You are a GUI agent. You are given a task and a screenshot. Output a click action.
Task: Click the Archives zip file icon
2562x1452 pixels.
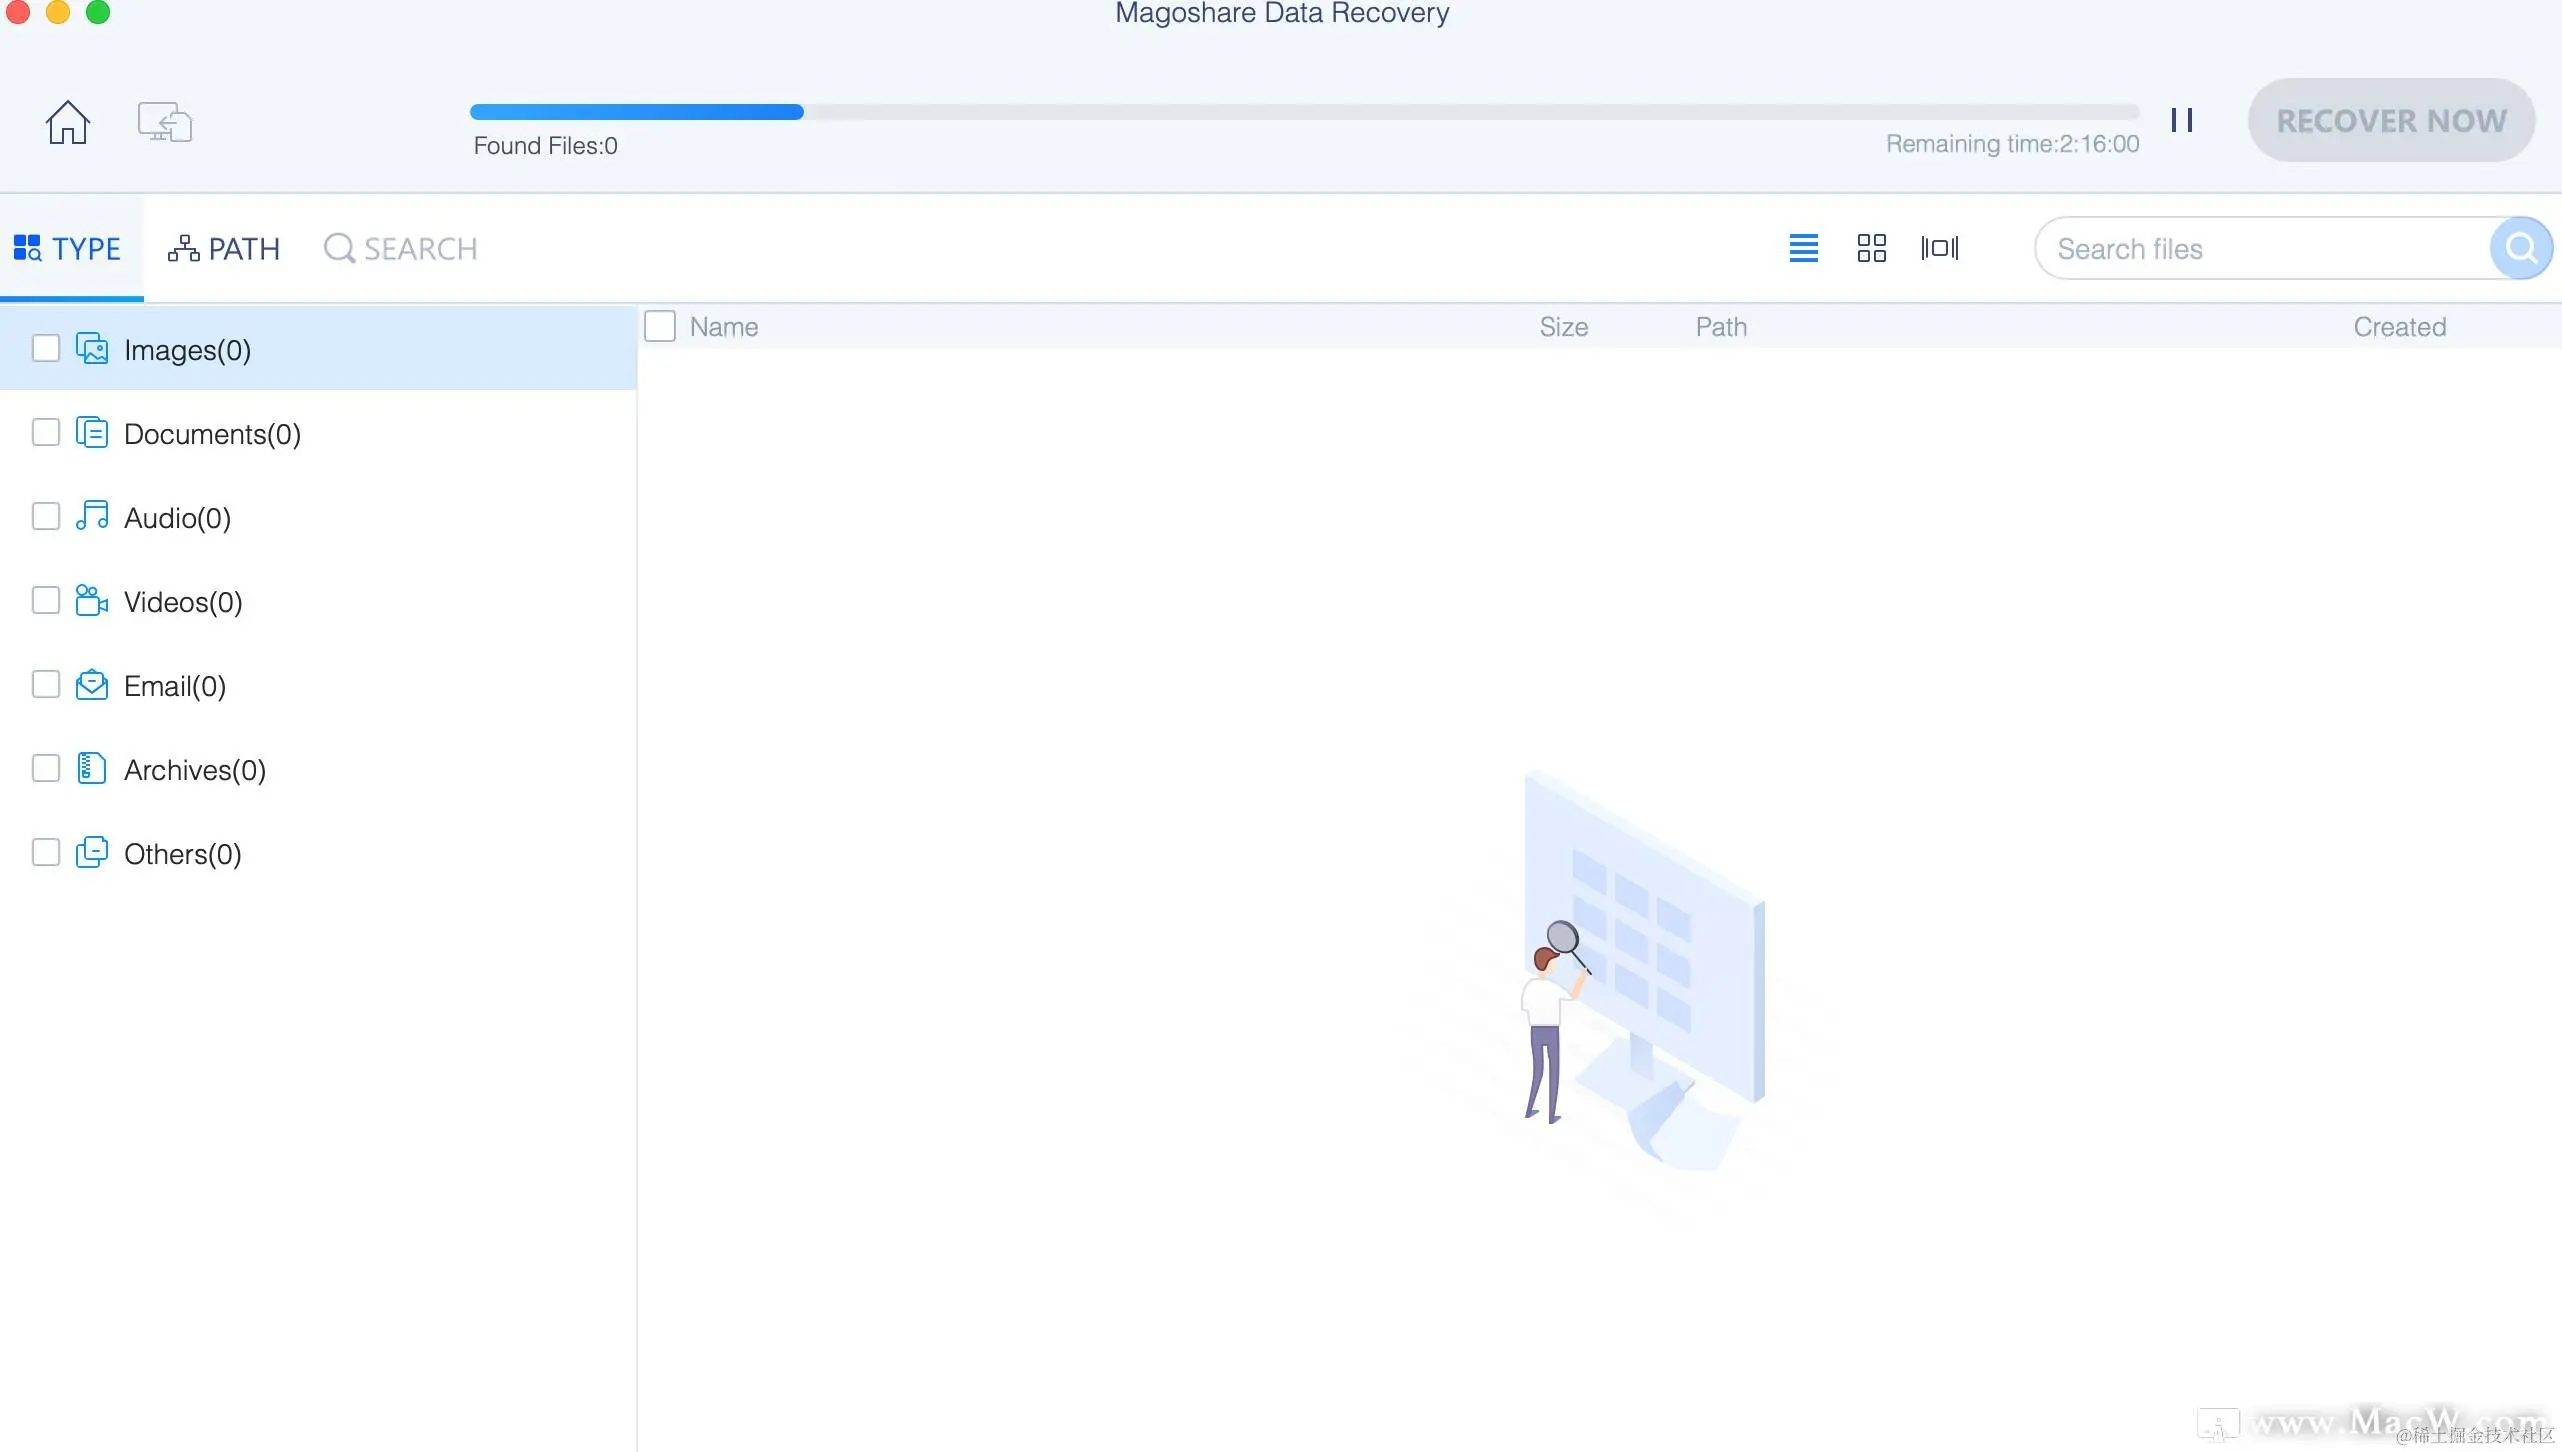[x=92, y=768]
